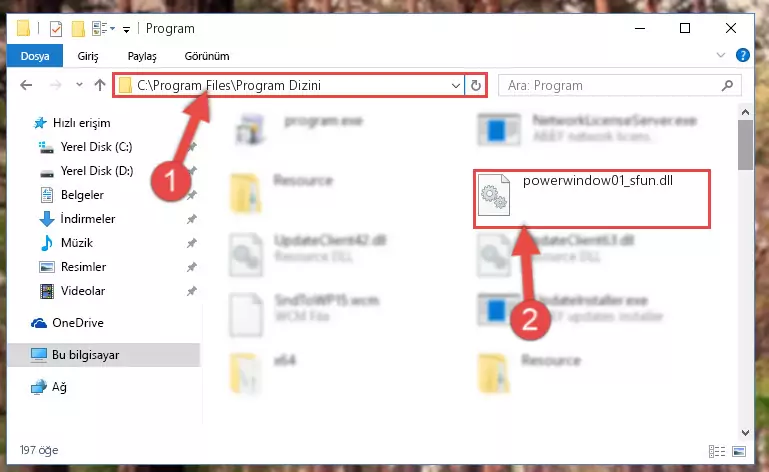The width and height of the screenshot is (769, 472).
Task: Click the vertical scrollbar thumb
Action: [745, 145]
